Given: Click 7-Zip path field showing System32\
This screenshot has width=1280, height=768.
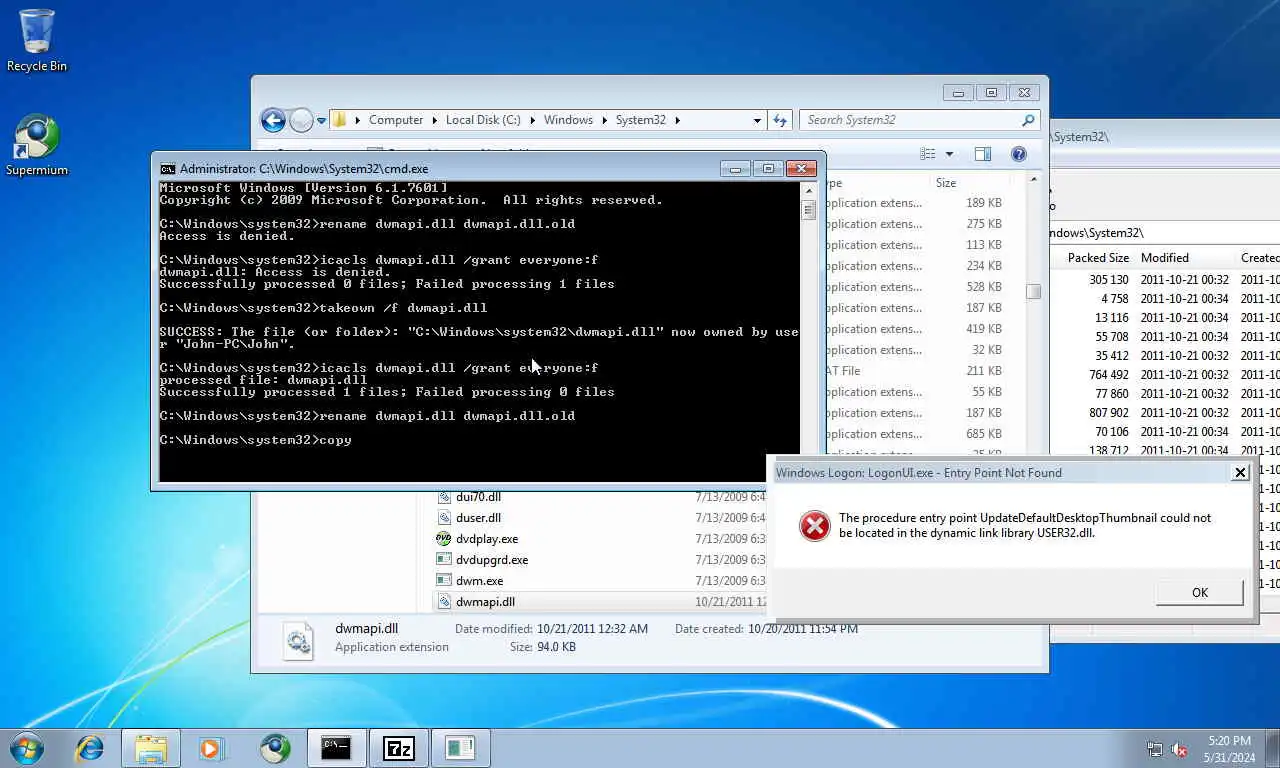Looking at the screenshot, I should [1165, 233].
